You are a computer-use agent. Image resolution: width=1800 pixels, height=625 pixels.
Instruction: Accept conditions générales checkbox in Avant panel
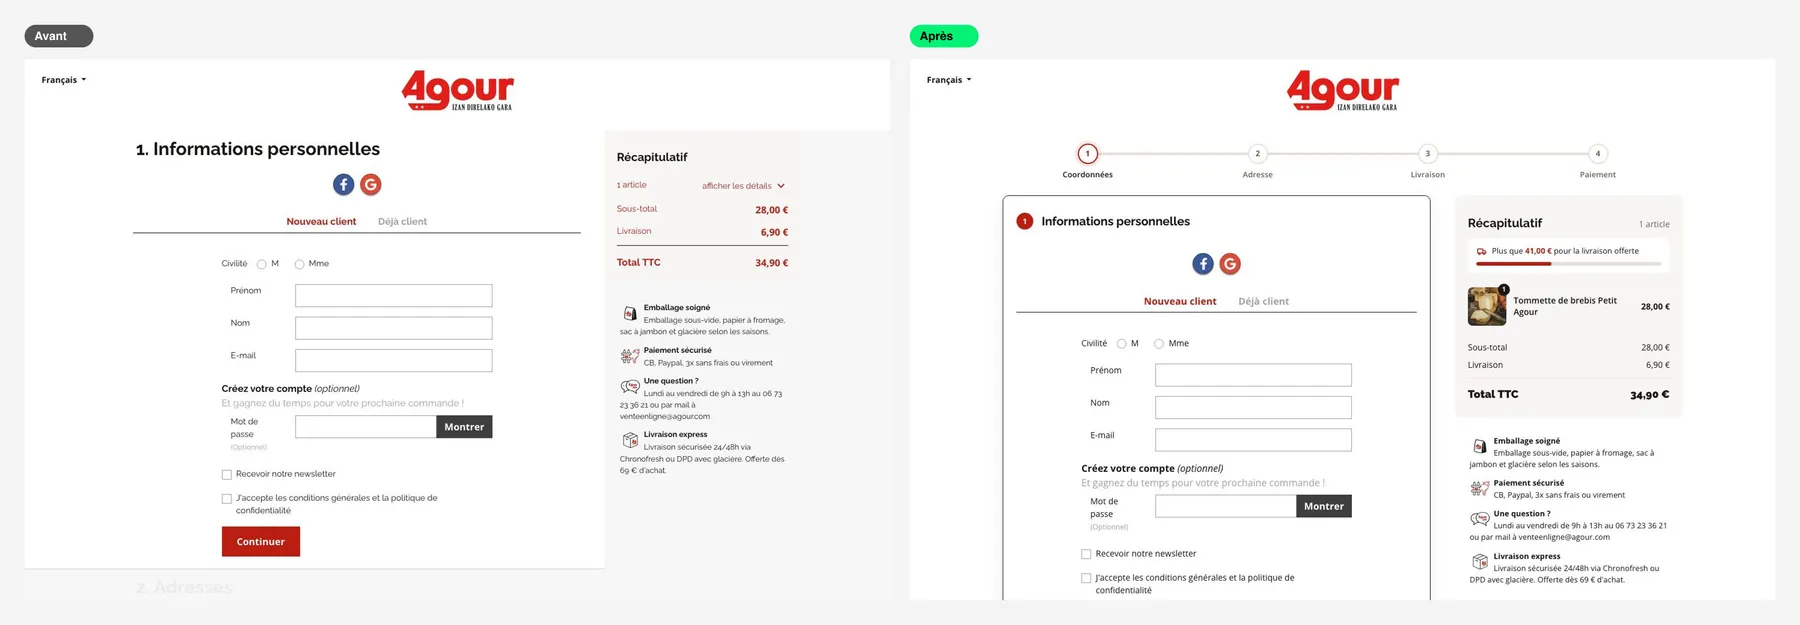pos(227,498)
